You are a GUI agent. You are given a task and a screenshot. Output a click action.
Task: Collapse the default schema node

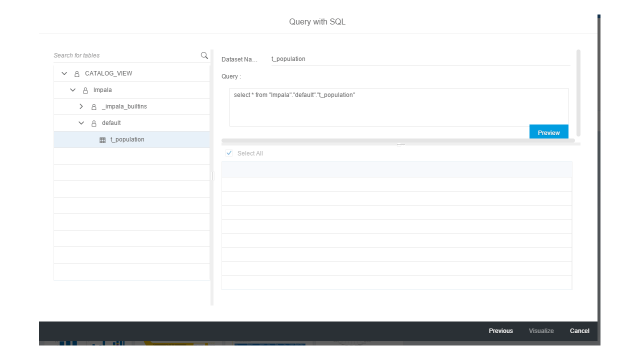pyautogui.click(x=81, y=123)
